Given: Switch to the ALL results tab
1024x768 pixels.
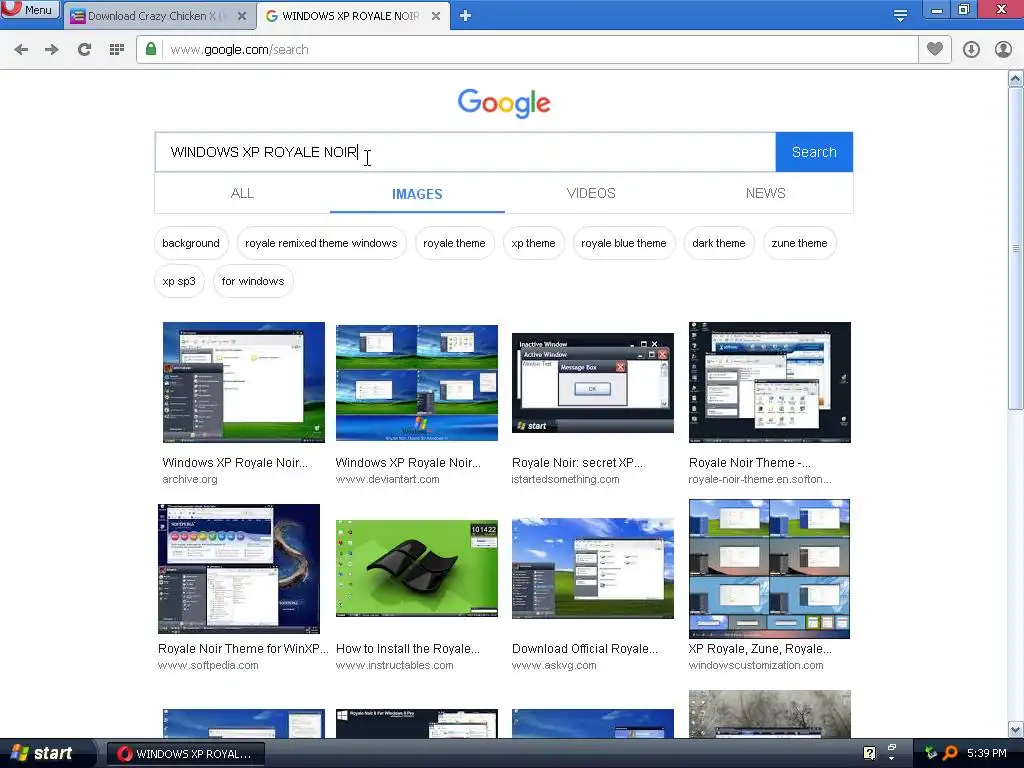Looking at the screenshot, I should [x=242, y=193].
